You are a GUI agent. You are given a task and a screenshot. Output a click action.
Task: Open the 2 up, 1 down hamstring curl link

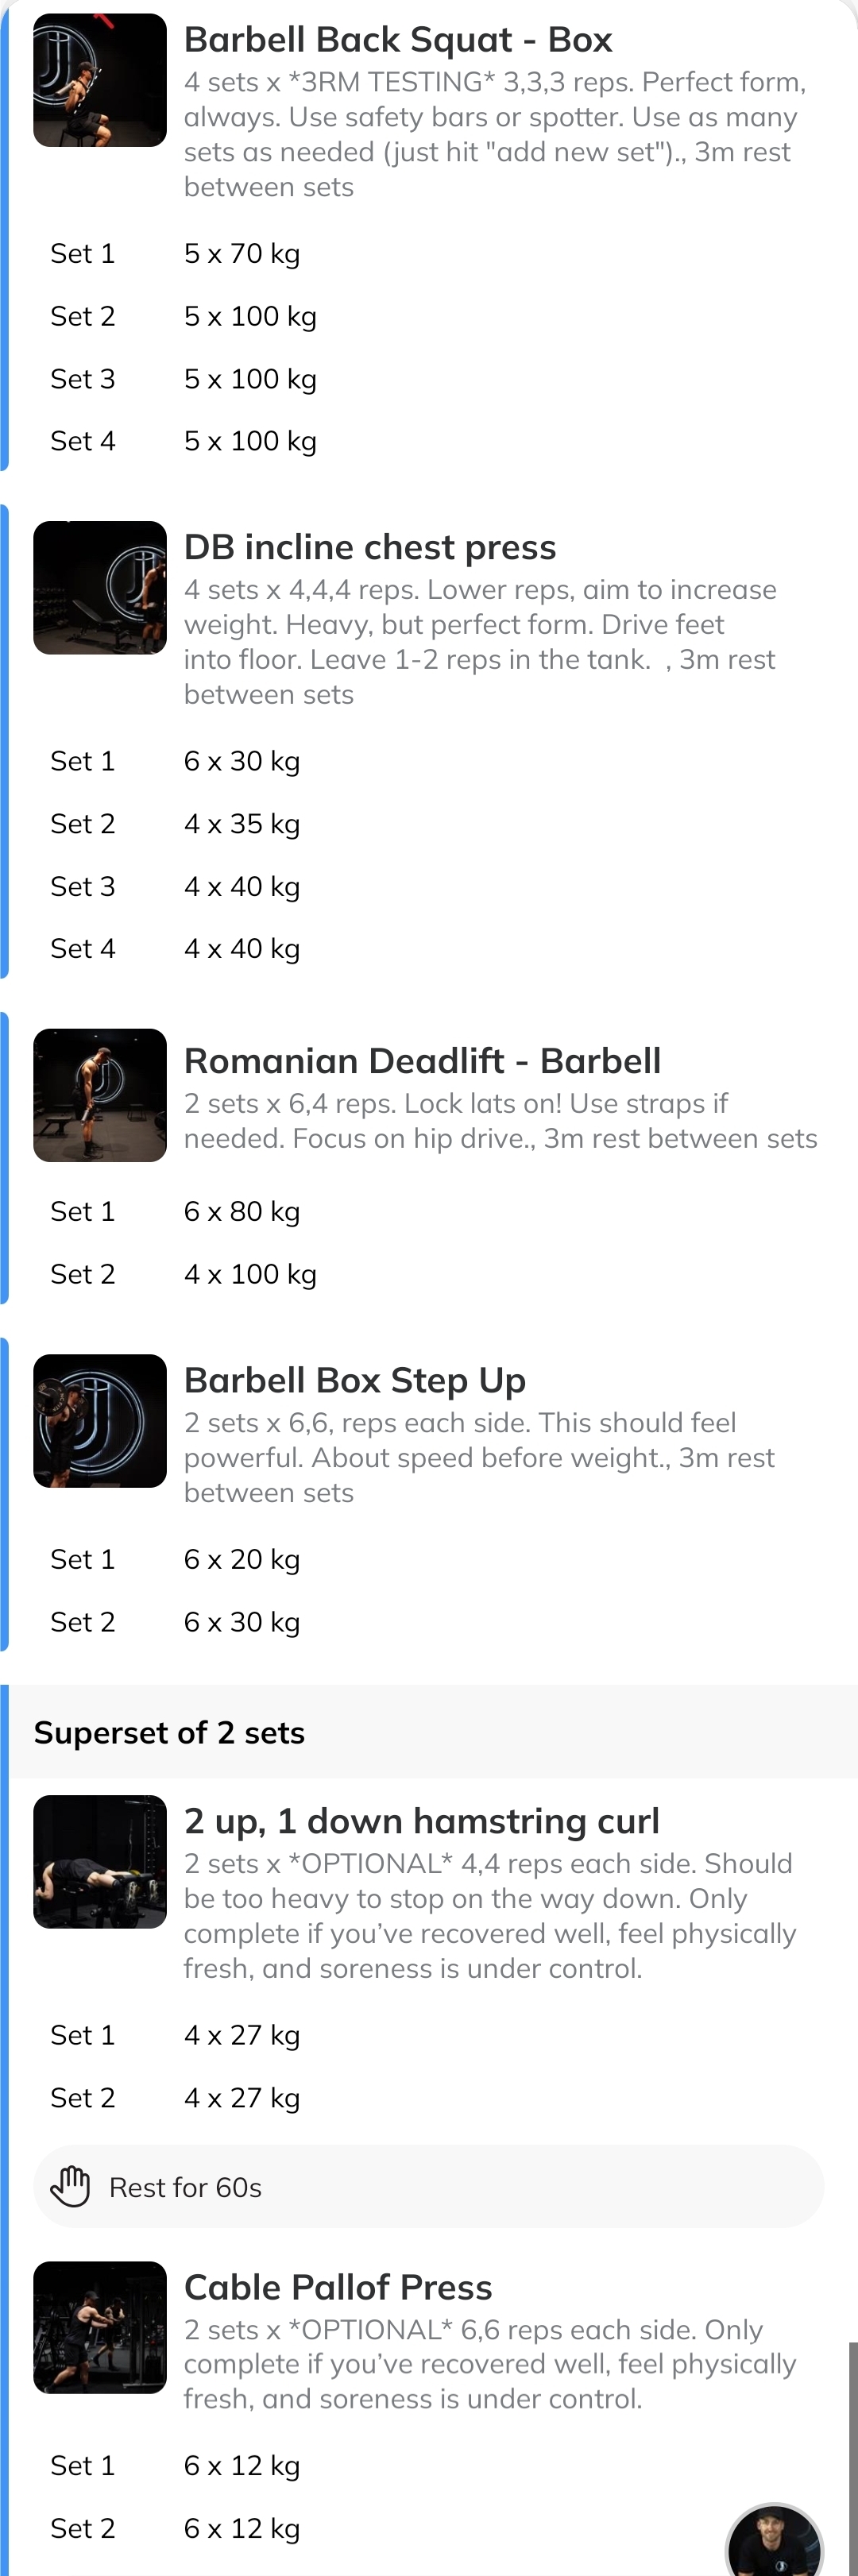point(421,1820)
